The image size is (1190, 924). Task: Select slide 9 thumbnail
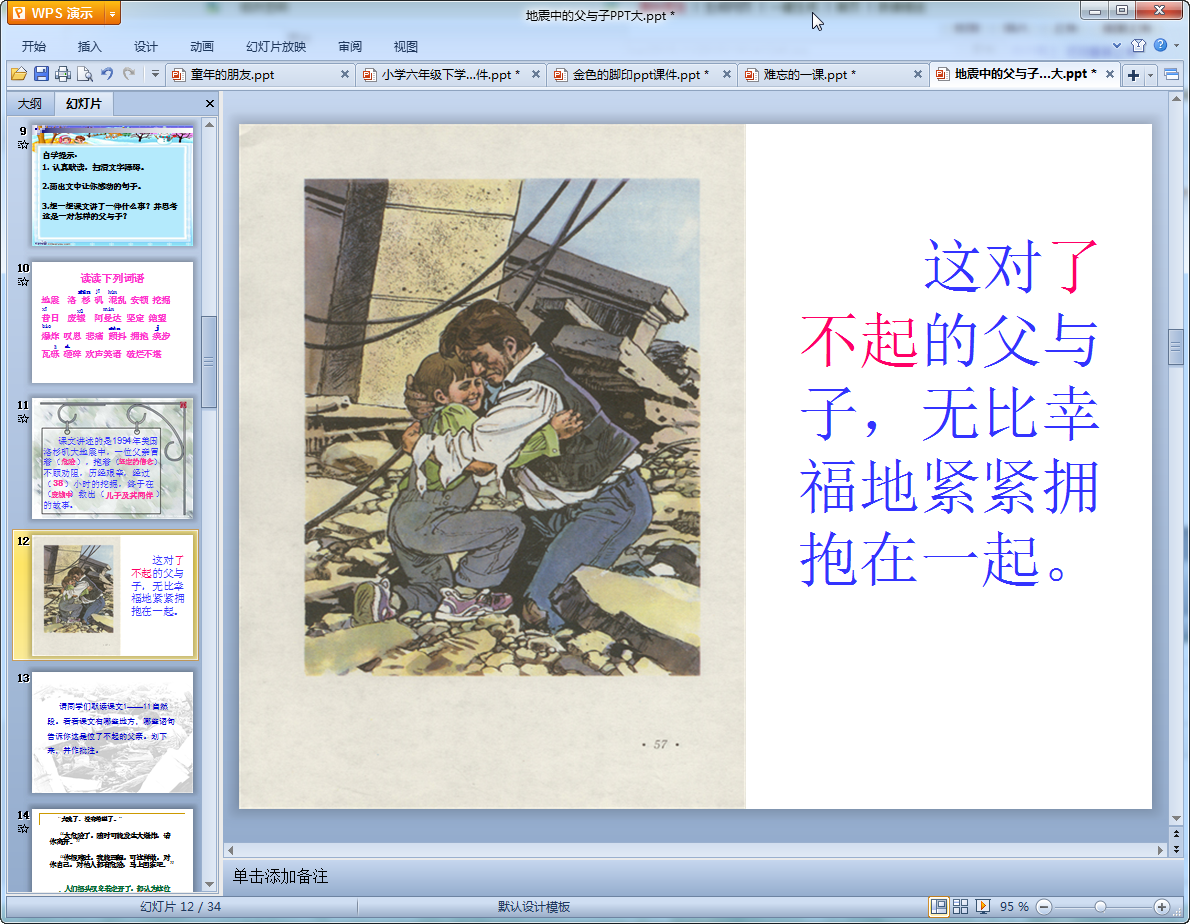[112, 186]
